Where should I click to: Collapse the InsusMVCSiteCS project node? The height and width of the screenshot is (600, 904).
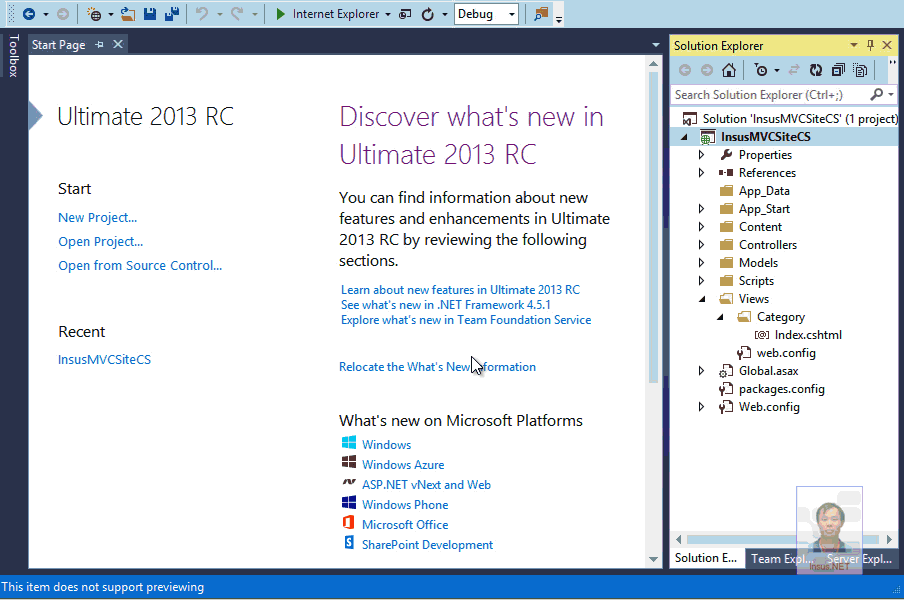click(684, 137)
